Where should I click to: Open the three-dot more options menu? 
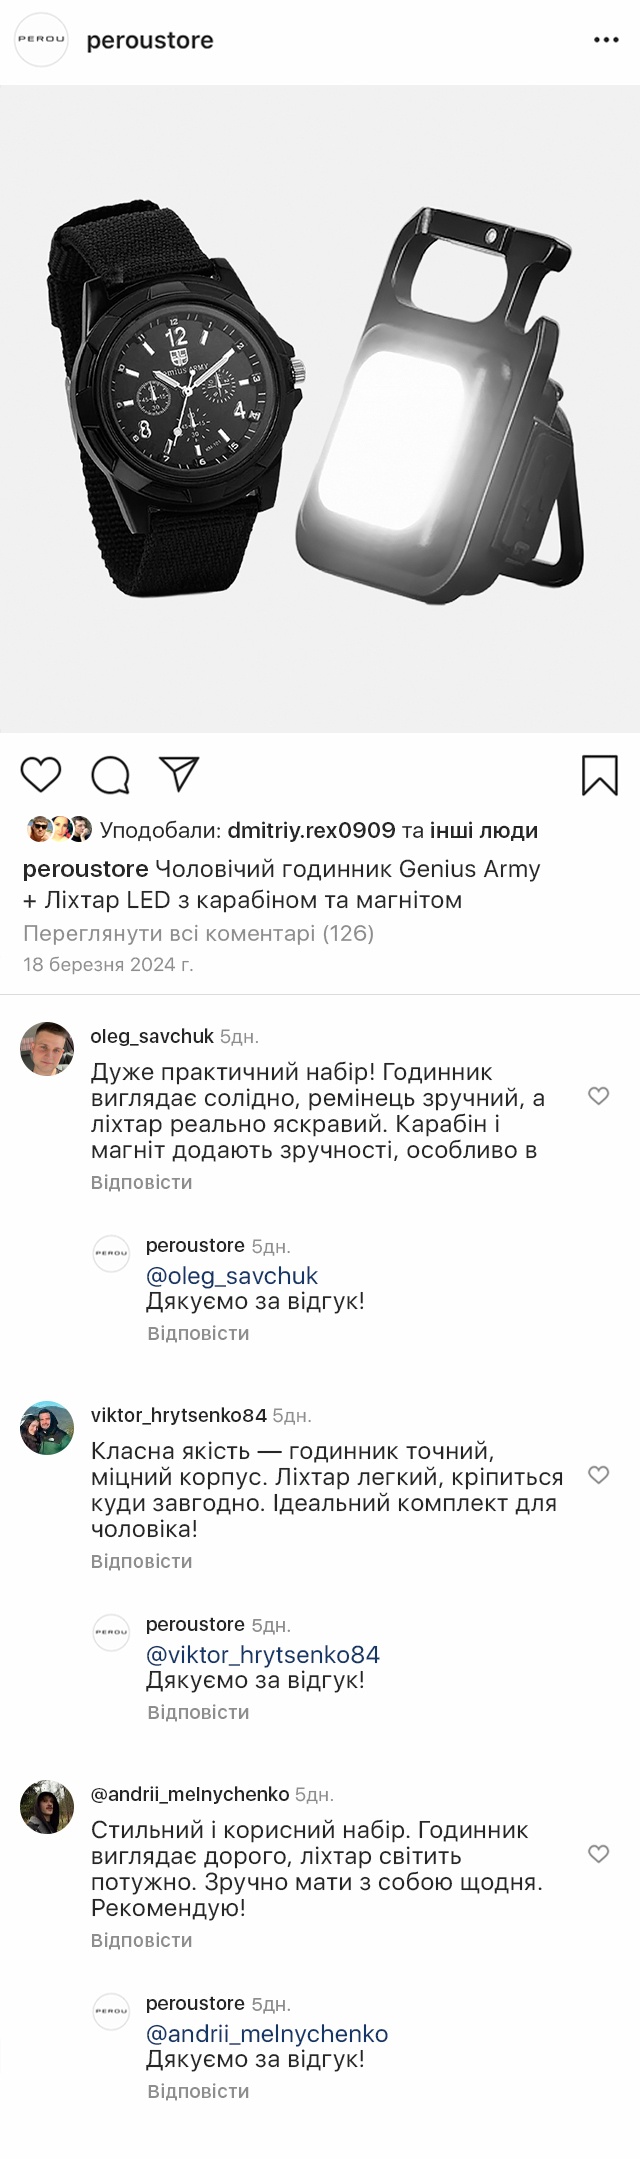606,41
